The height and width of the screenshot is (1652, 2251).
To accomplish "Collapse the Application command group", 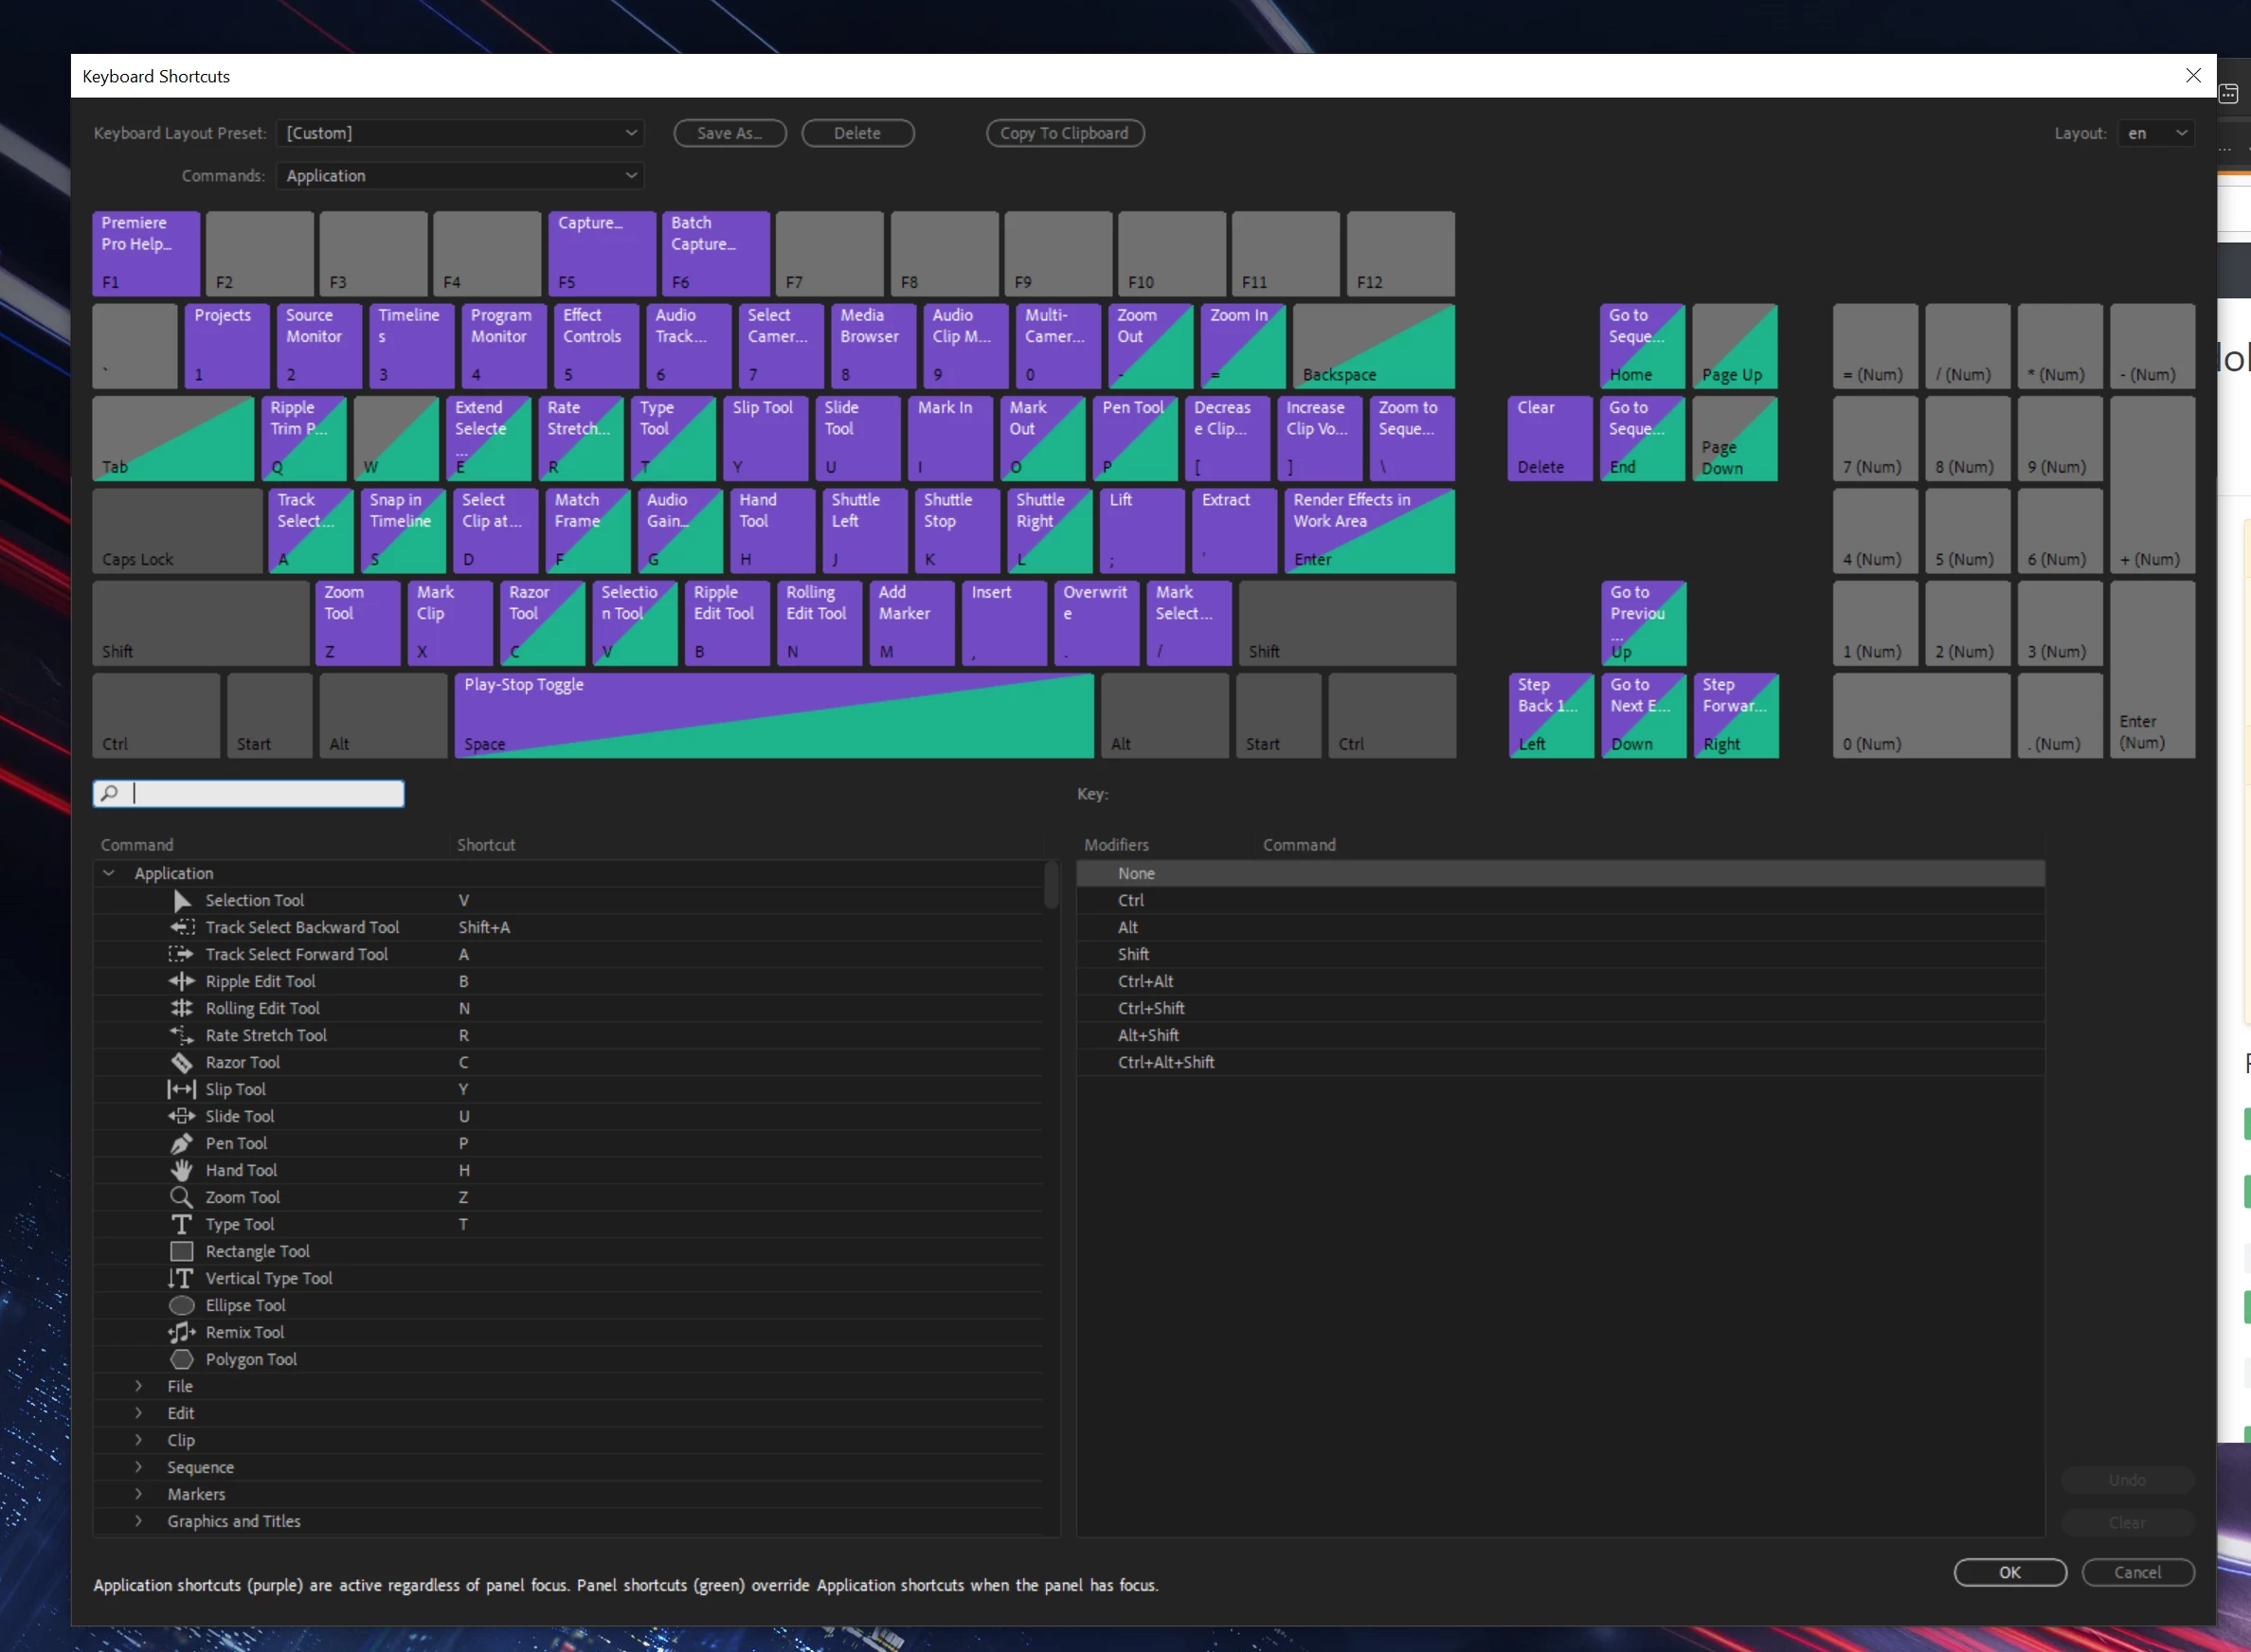I will 109,873.
